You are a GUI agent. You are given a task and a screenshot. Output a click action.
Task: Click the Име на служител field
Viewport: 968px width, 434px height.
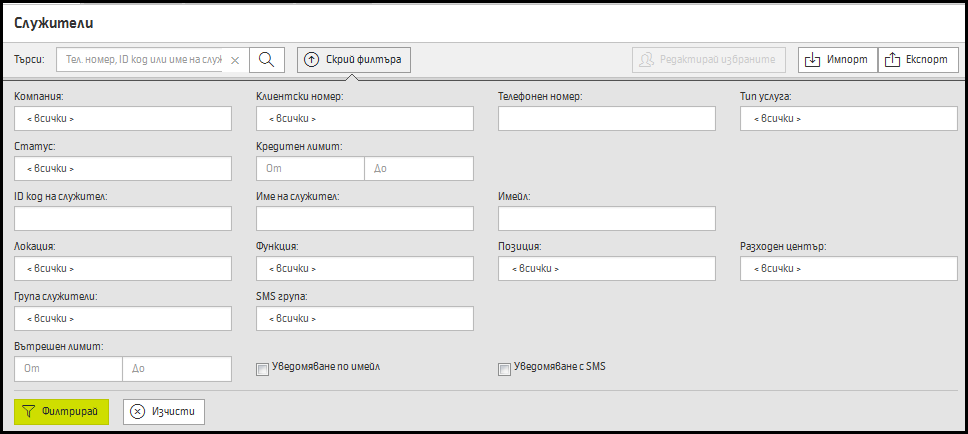(x=365, y=219)
